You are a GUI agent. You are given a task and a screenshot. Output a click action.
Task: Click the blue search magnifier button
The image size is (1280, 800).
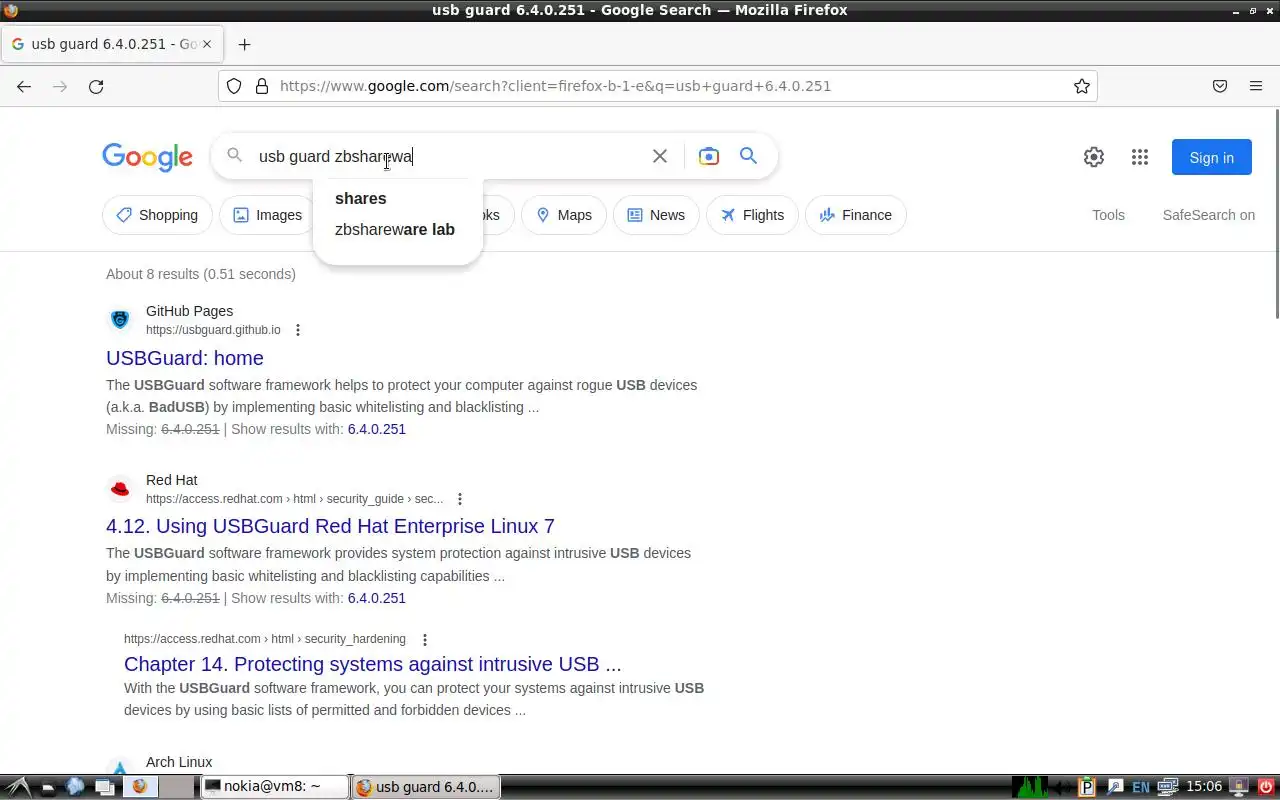[748, 156]
